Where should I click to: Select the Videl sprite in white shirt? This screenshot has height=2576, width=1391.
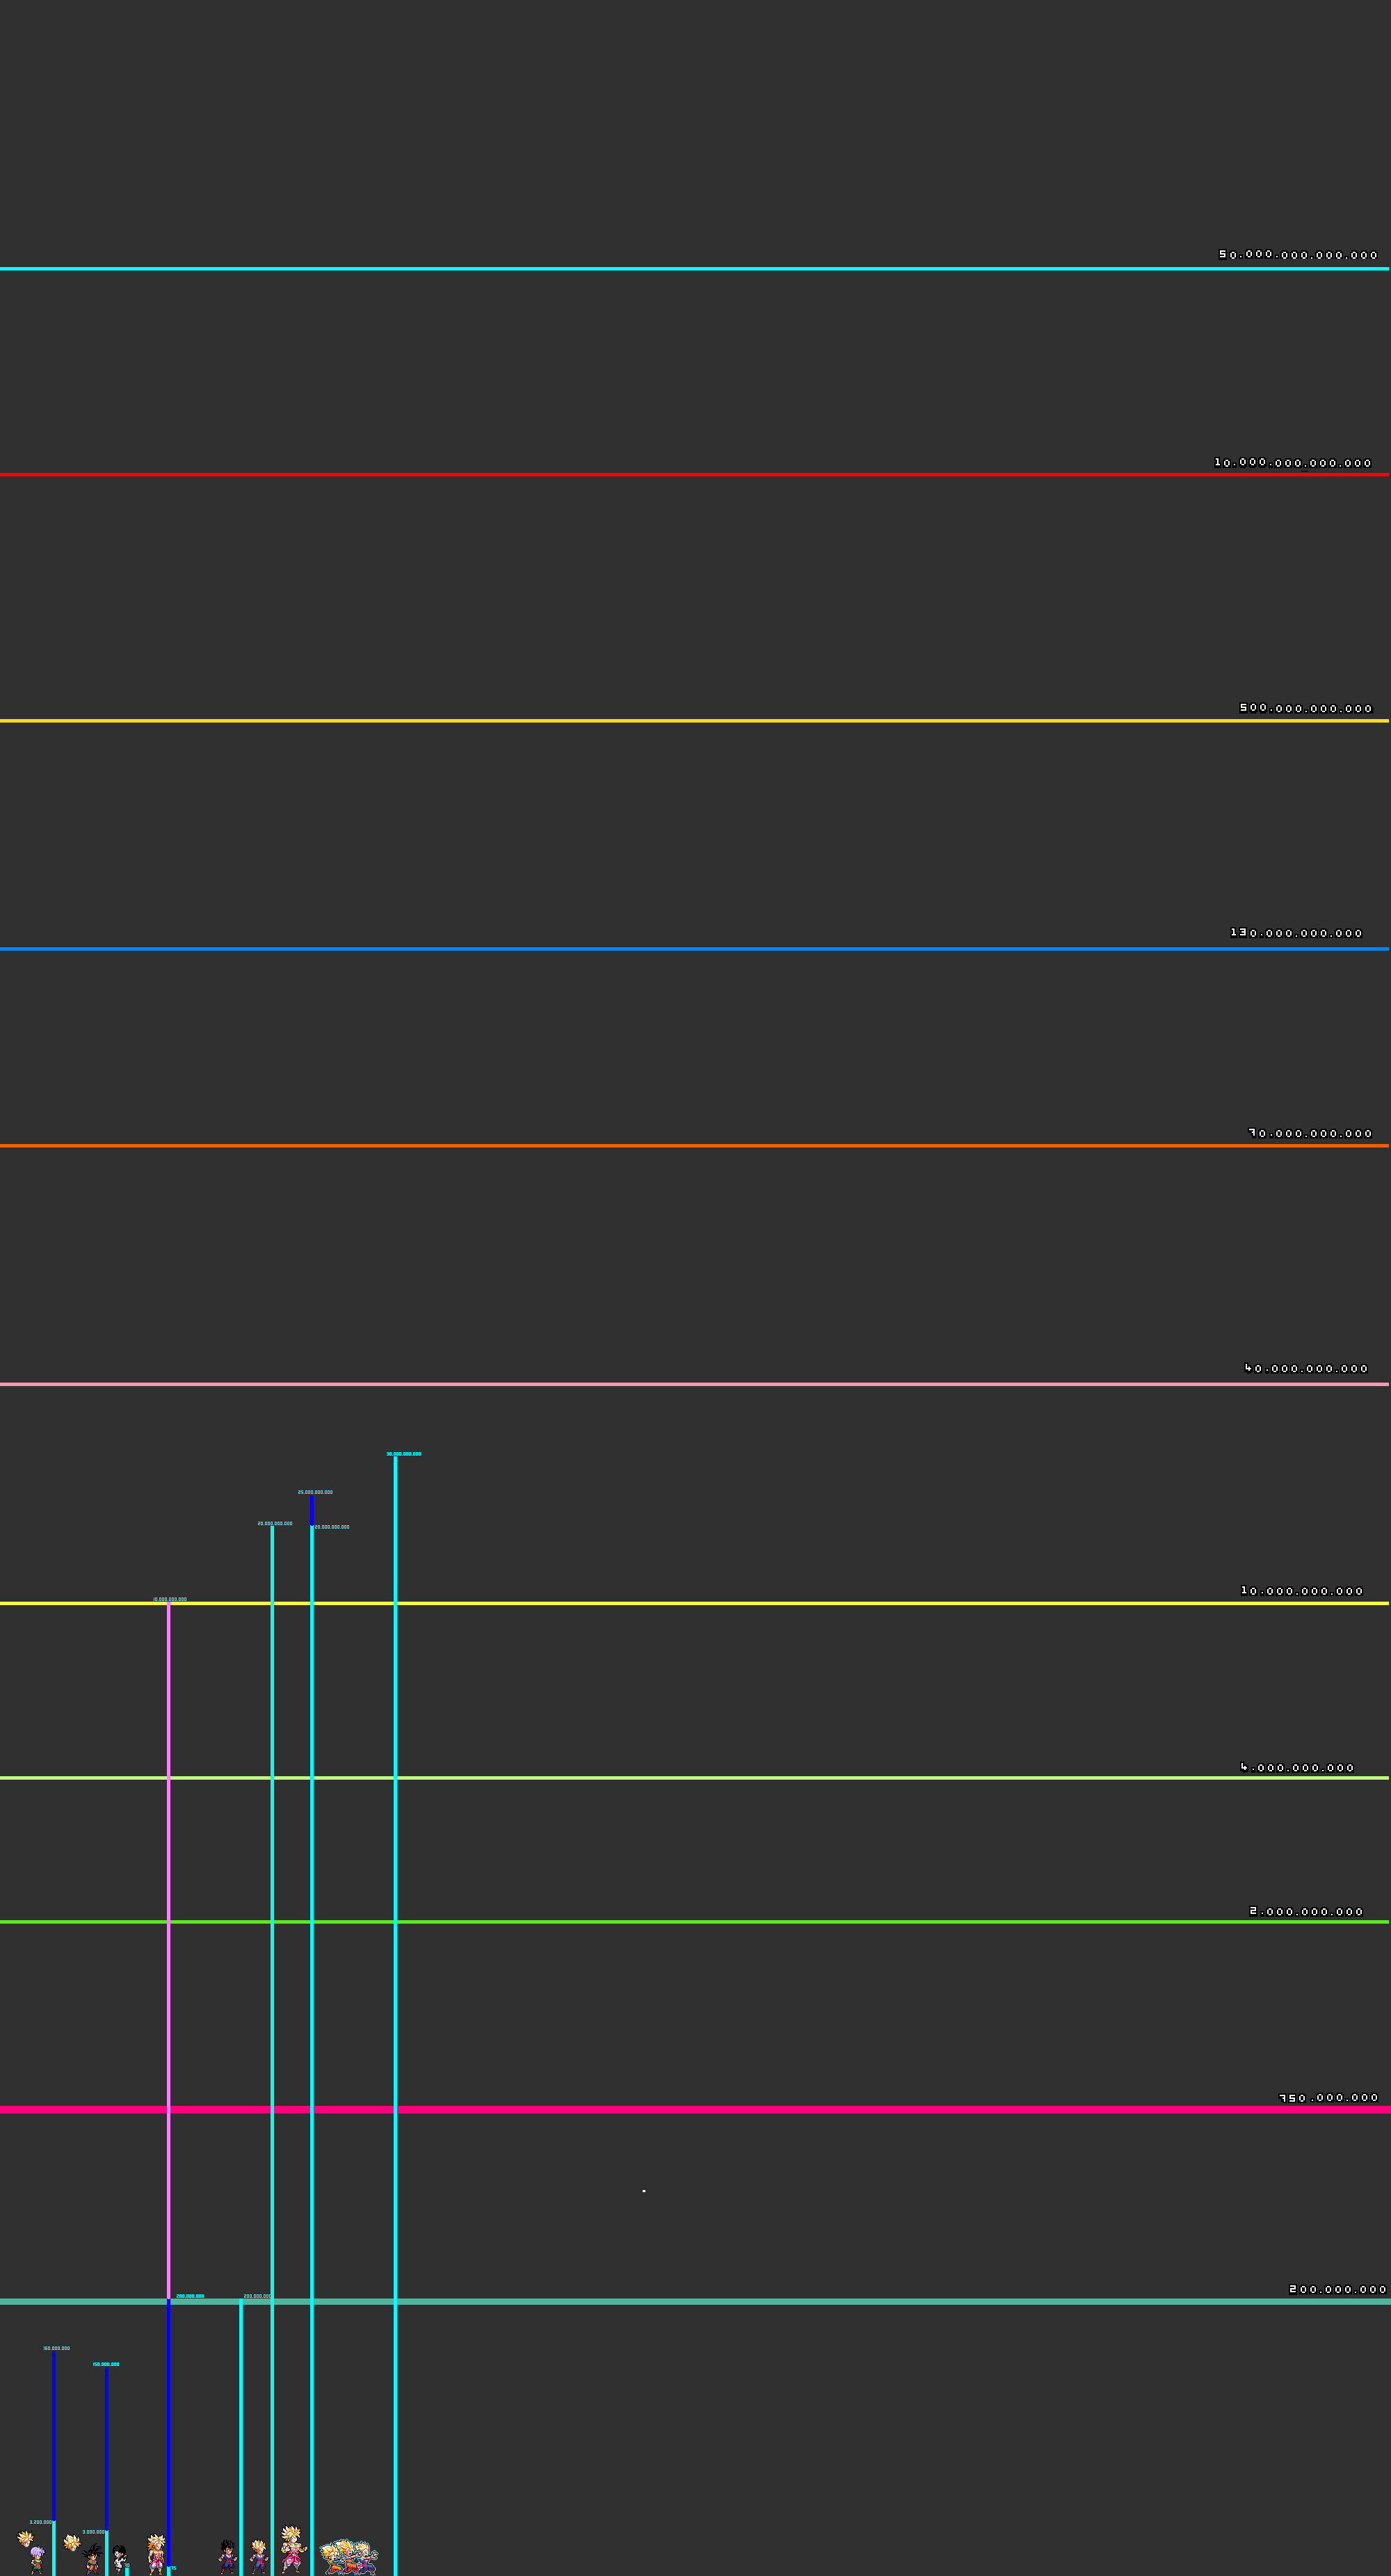(119, 2560)
